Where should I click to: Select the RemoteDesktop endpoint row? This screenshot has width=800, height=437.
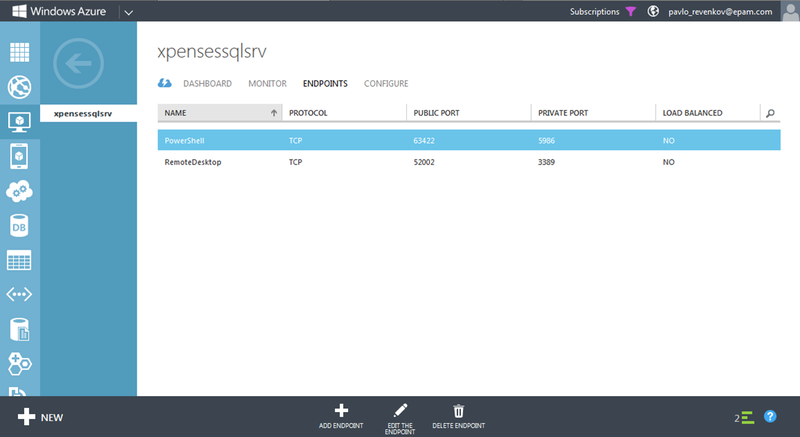pos(469,162)
